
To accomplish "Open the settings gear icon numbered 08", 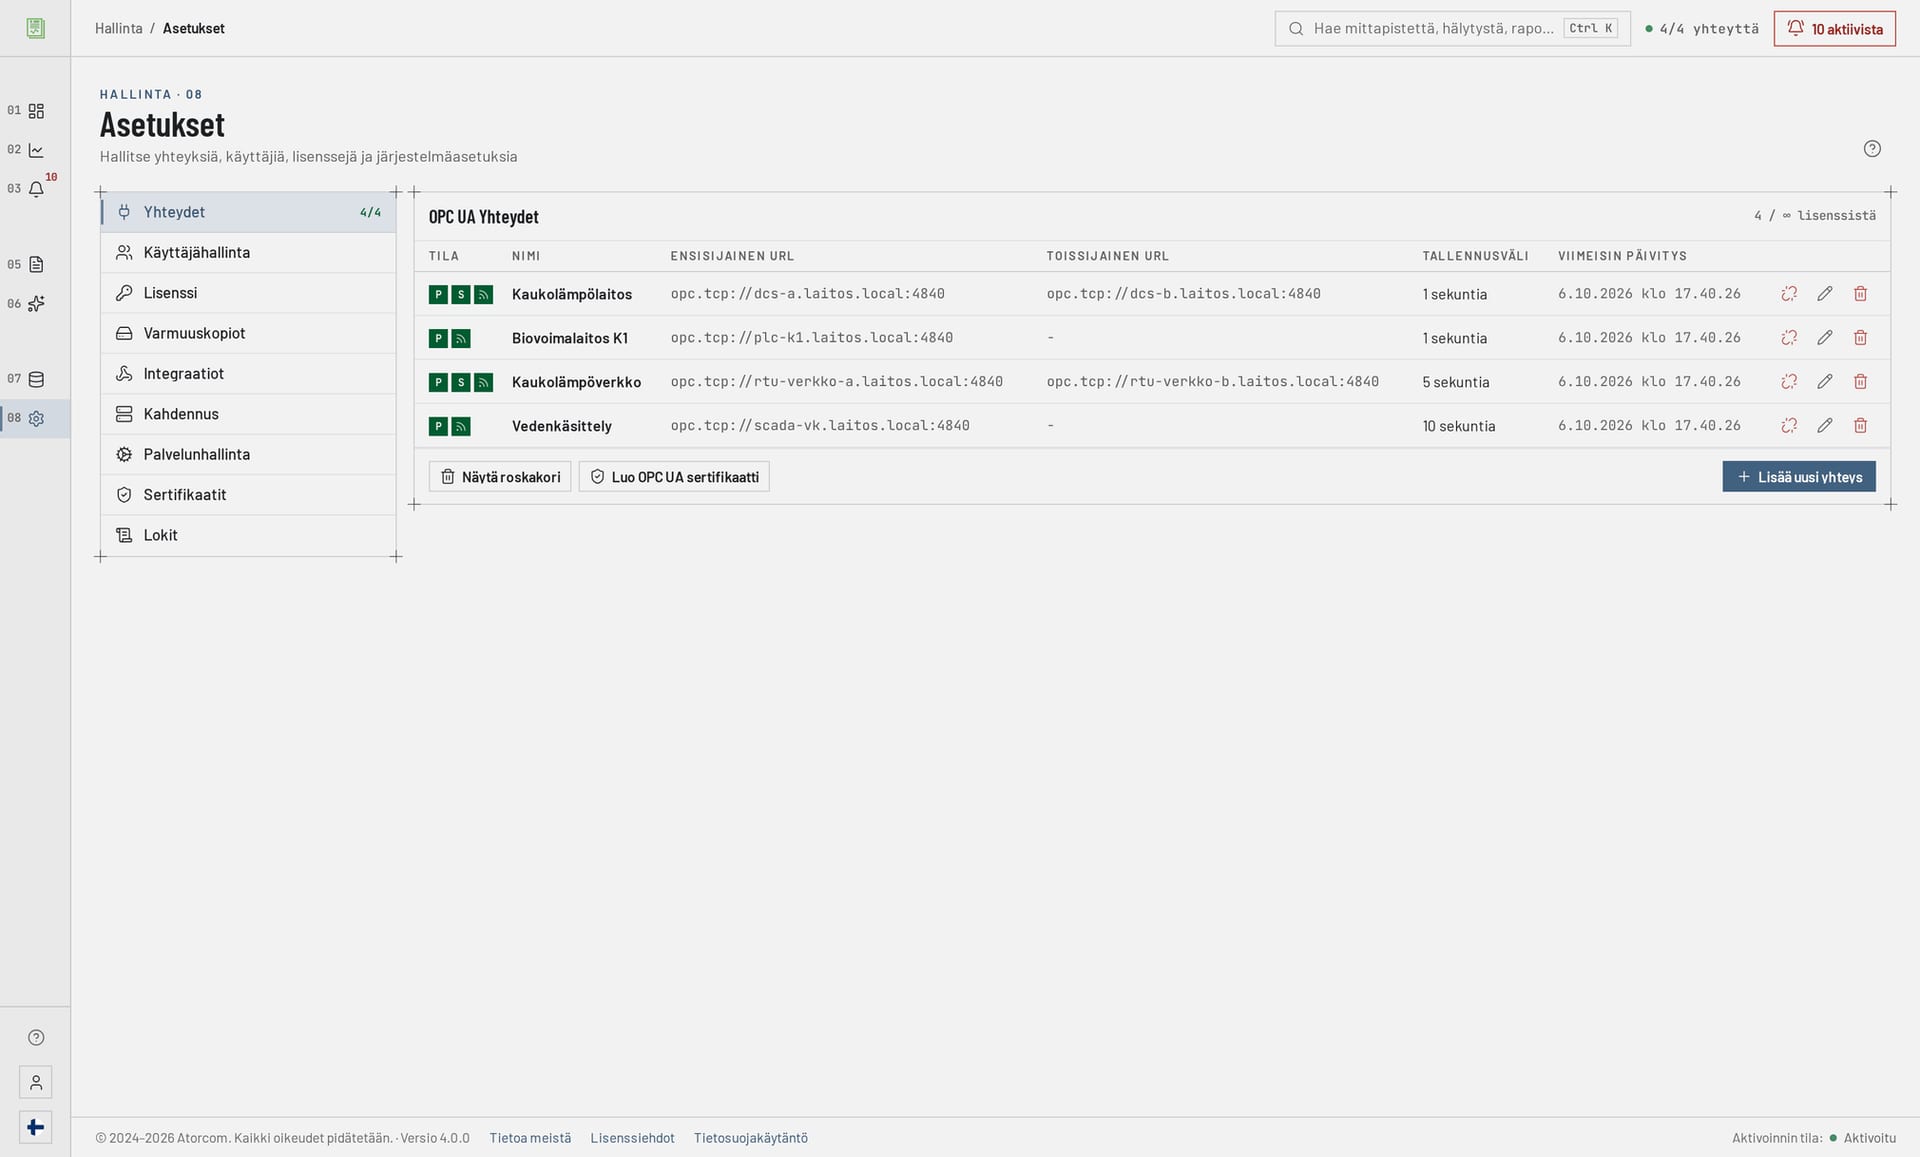I will [x=36, y=419].
